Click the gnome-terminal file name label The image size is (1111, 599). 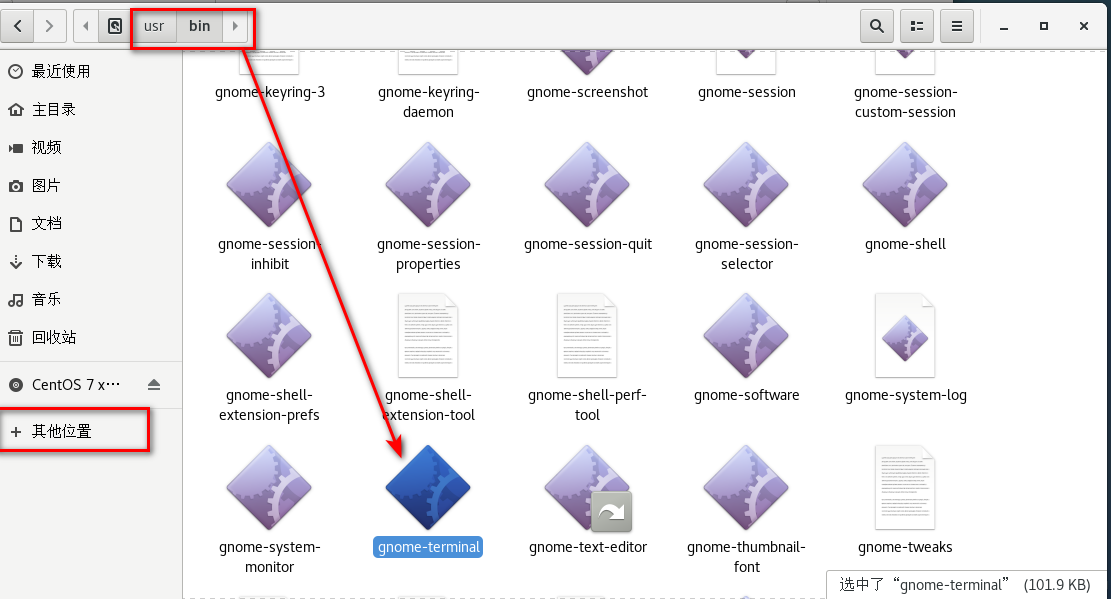pyautogui.click(x=428, y=547)
